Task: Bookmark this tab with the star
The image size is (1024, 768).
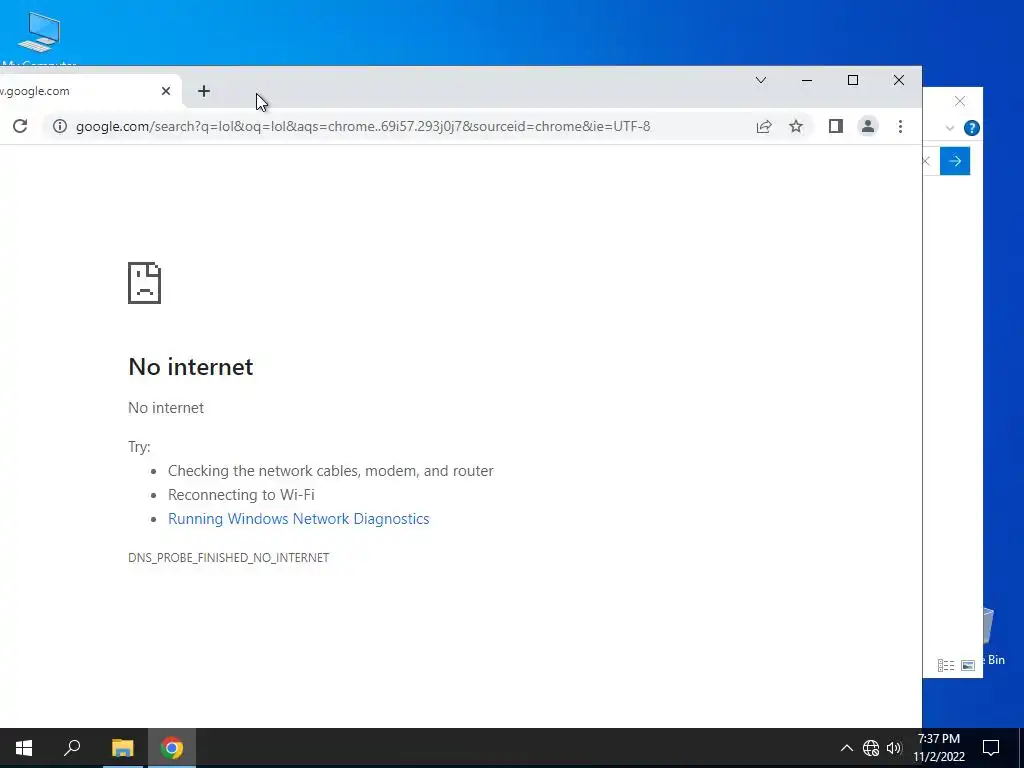Action: click(x=795, y=126)
